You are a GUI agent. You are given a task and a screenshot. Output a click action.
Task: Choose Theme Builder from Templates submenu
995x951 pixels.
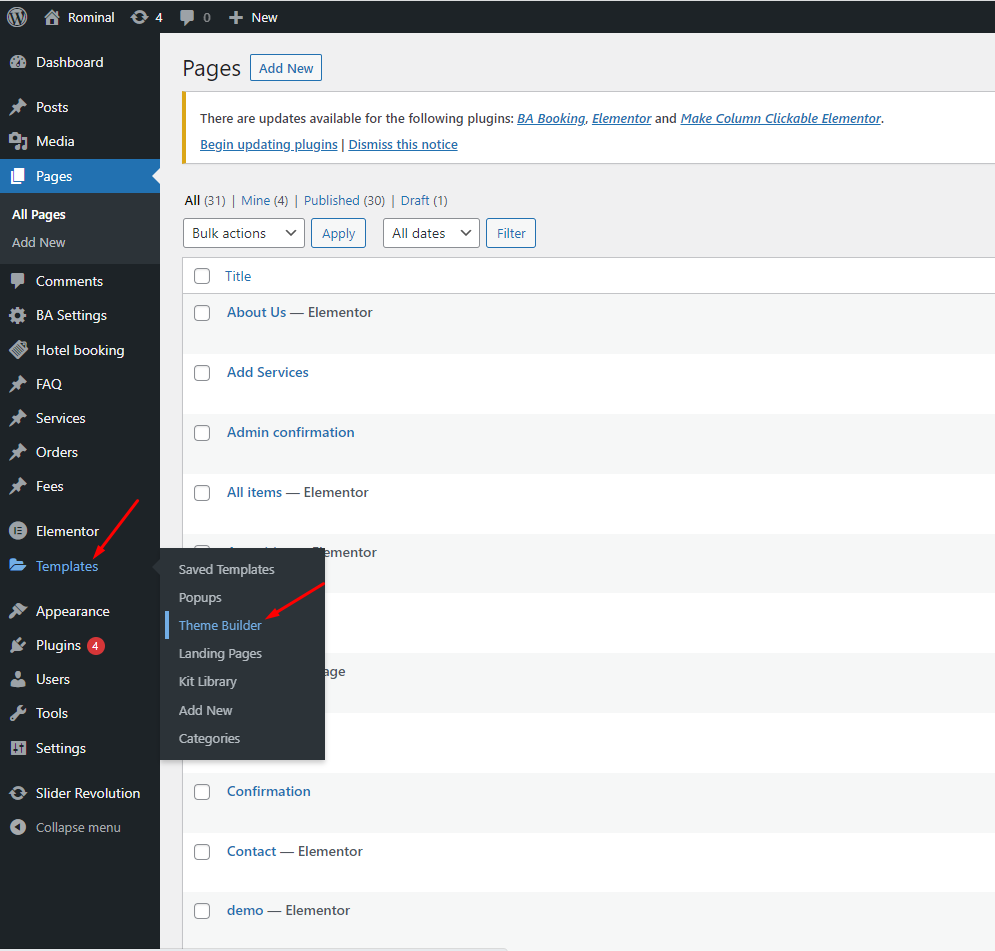tap(220, 625)
